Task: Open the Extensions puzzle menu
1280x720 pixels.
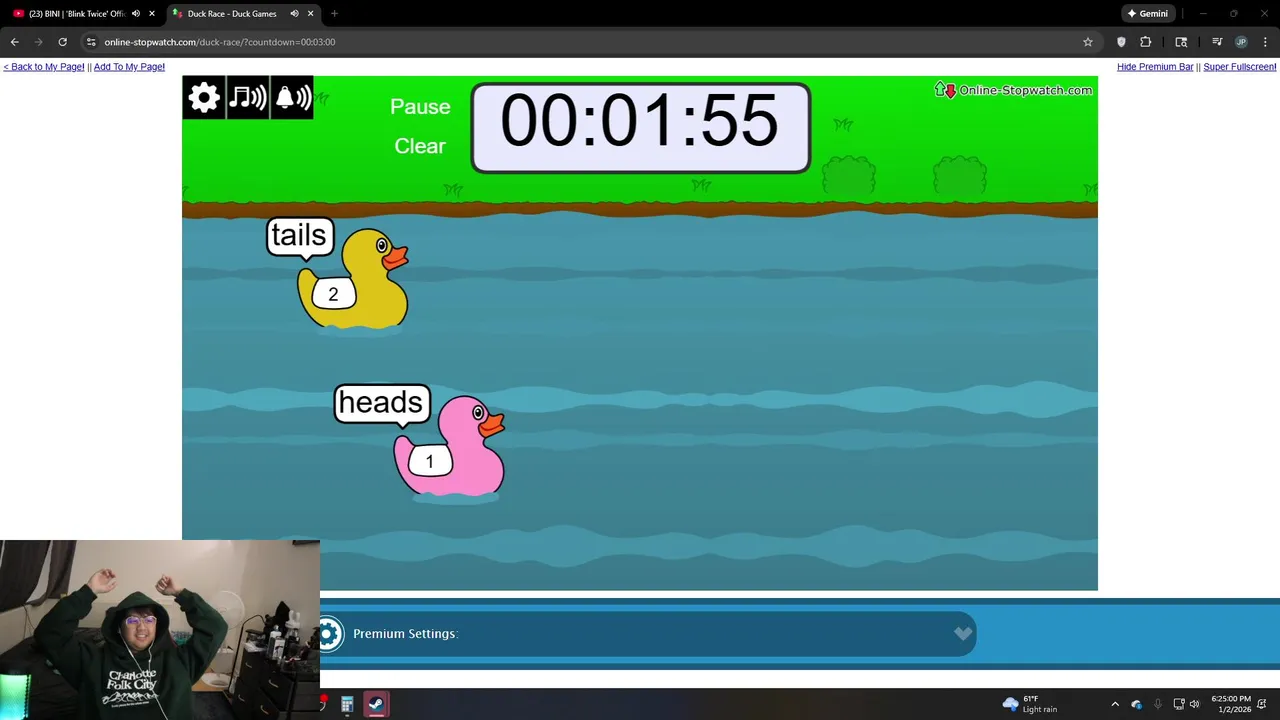Action: (x=1146, y=42)
